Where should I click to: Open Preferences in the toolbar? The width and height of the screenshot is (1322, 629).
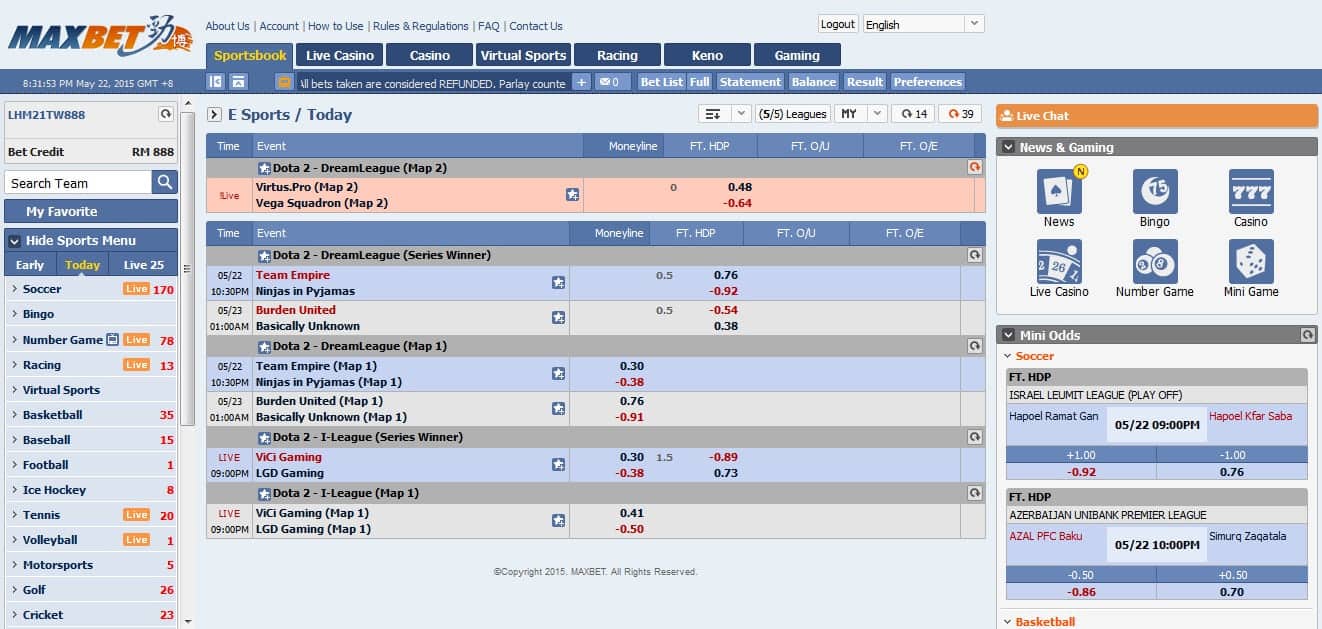click(x=928, y=82)
